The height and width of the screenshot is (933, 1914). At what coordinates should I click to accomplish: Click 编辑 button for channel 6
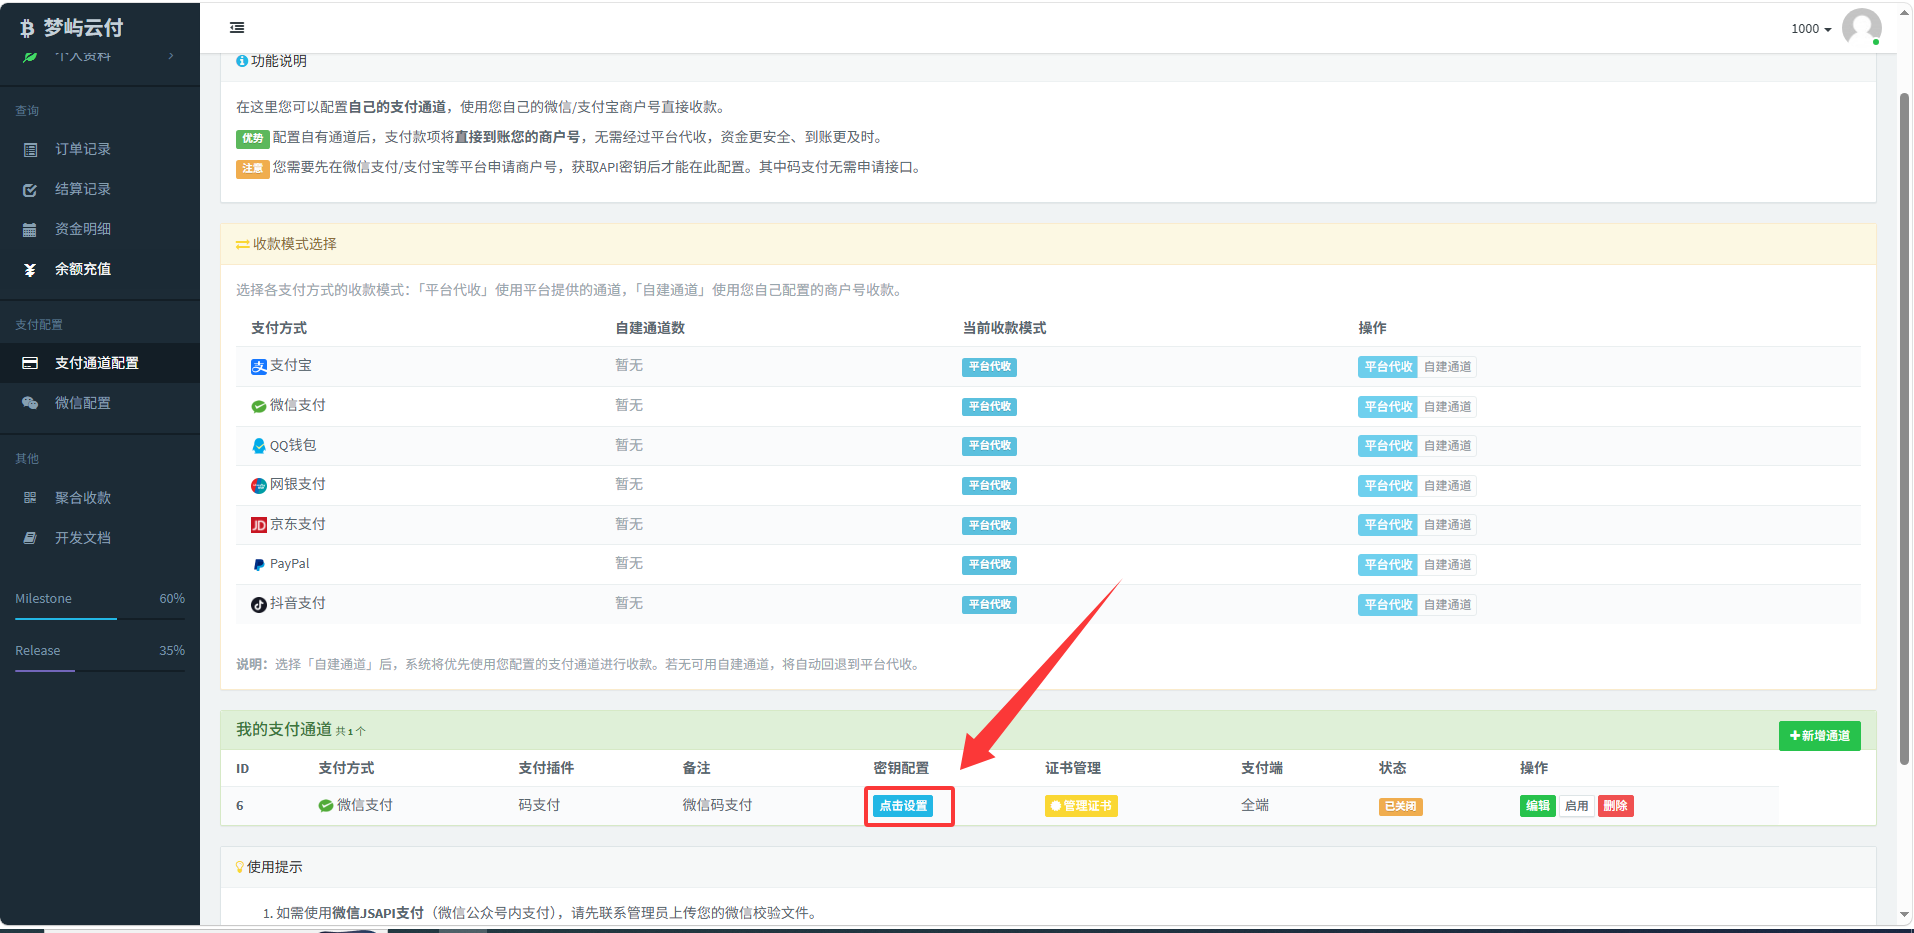pos(1537,806)
